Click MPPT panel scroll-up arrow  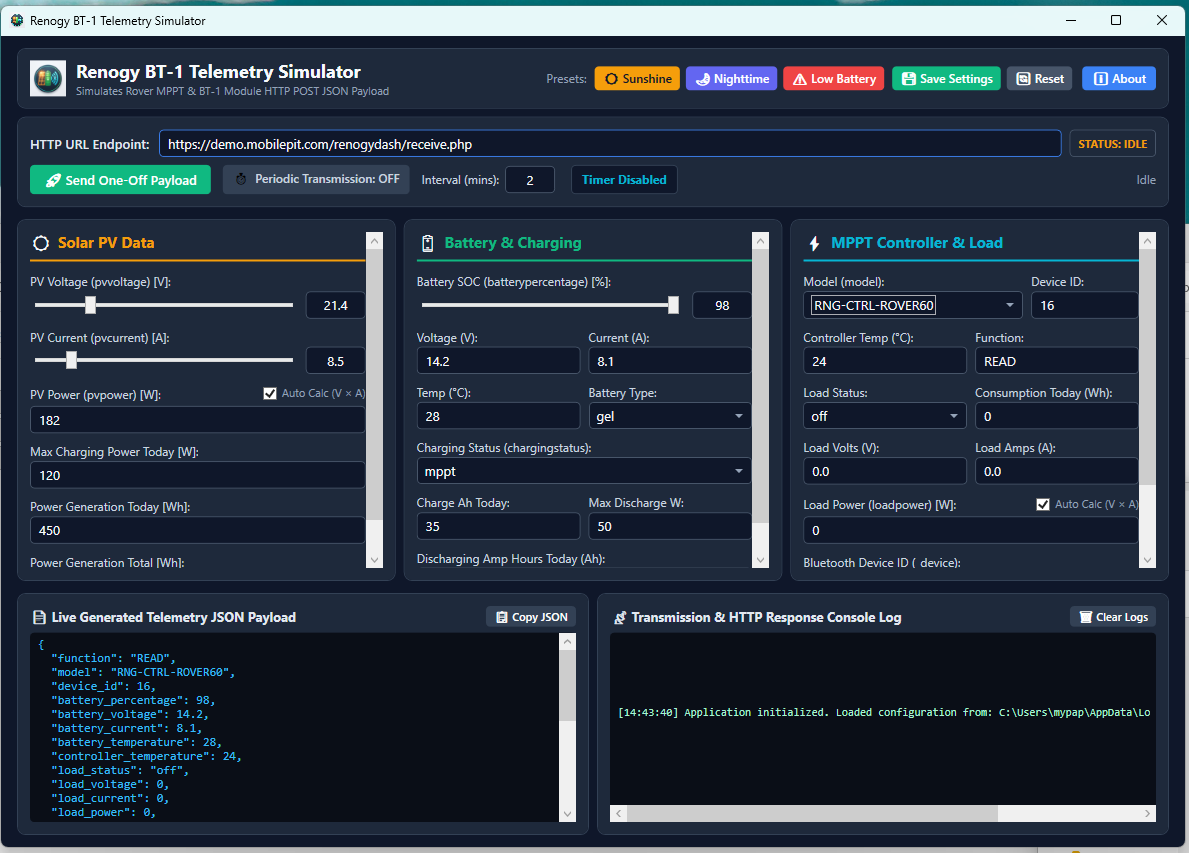click(1147, 241)
